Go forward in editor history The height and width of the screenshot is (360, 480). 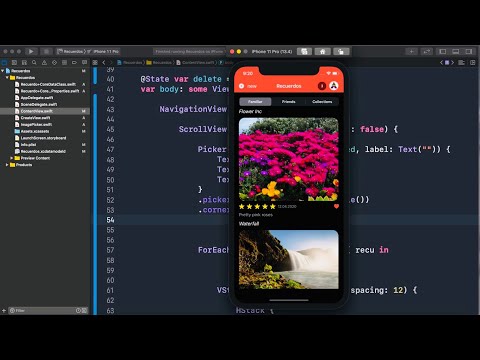tap(111, 62)
